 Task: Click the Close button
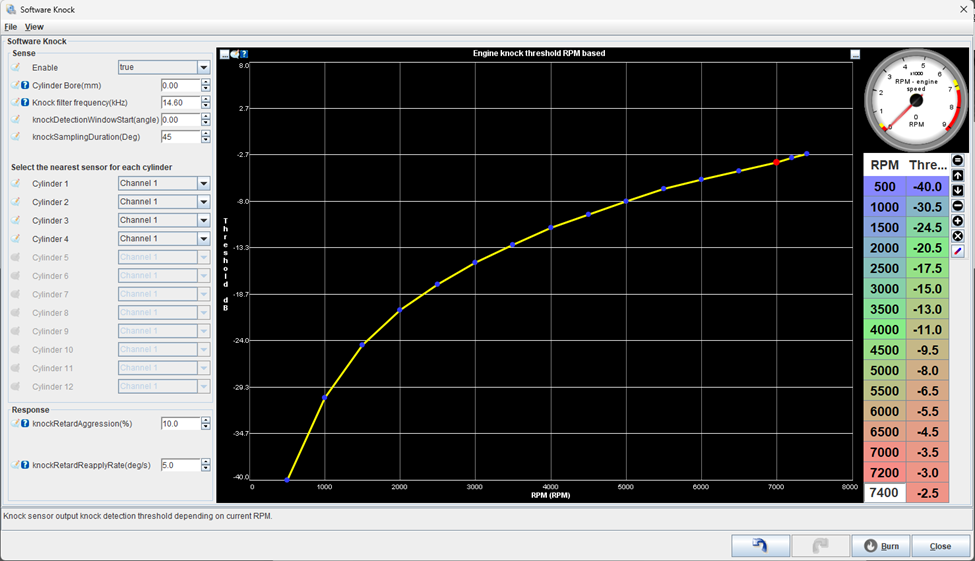pyautogui.click(x=940, y=546)
